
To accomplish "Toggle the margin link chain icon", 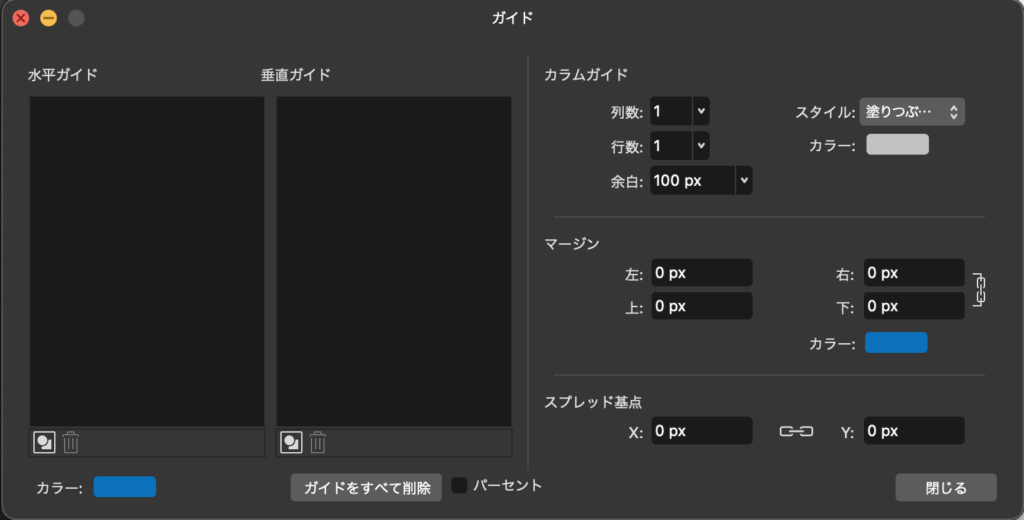I will click(979, 289).
